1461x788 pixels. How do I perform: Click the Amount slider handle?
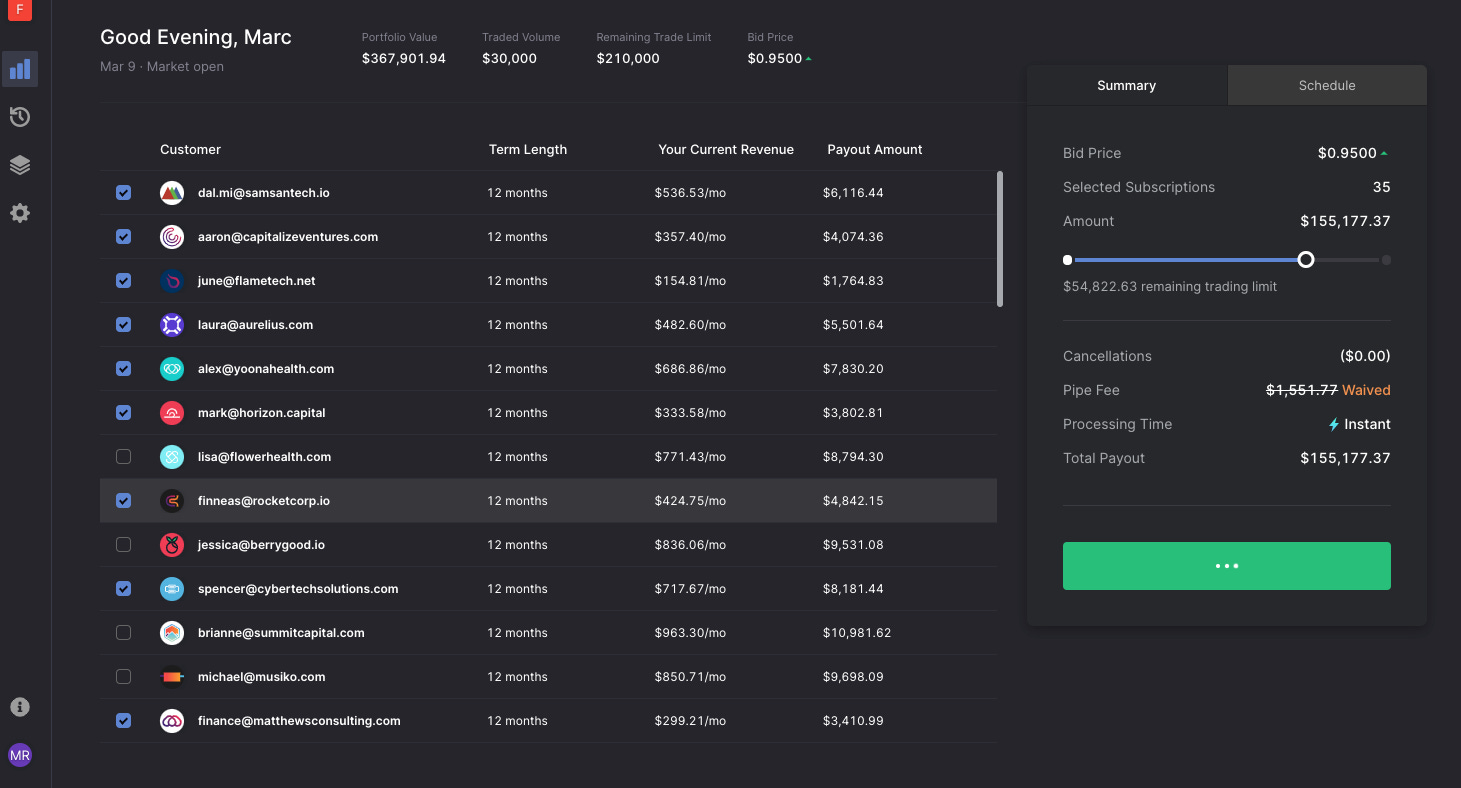[1305, 259]
